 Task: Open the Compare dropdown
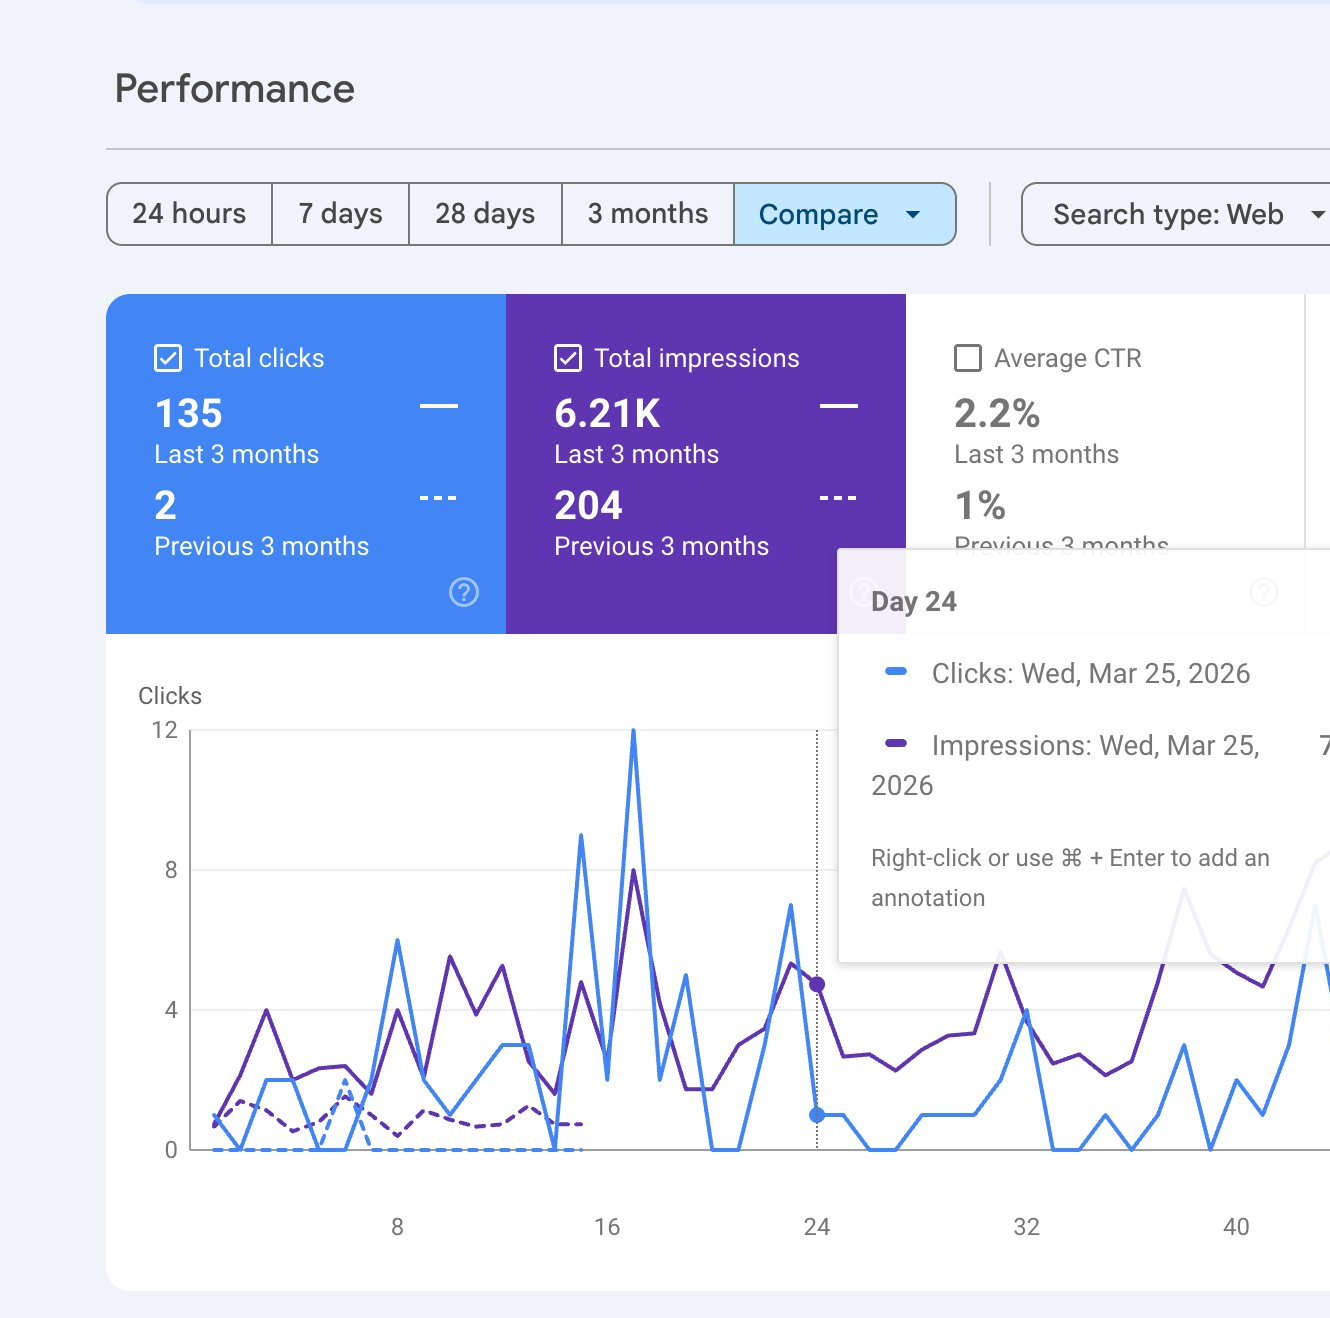(x=845, y=214)
